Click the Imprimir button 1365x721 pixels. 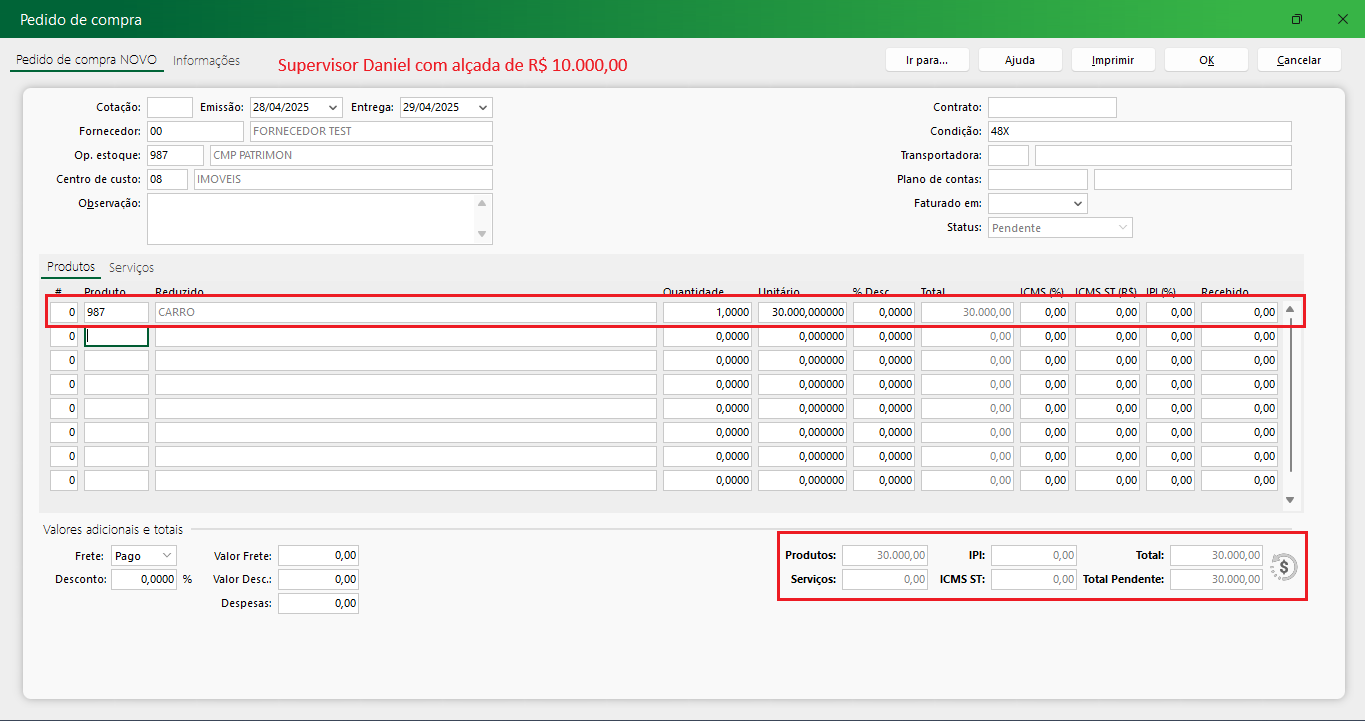[x=1112, y=60]
